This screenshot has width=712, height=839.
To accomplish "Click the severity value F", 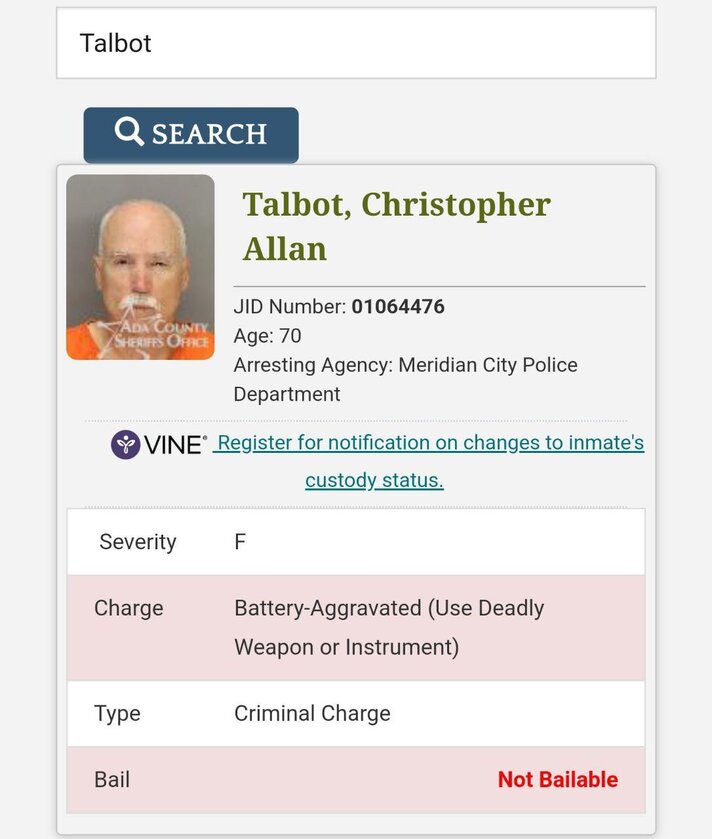I will point(240,542).
